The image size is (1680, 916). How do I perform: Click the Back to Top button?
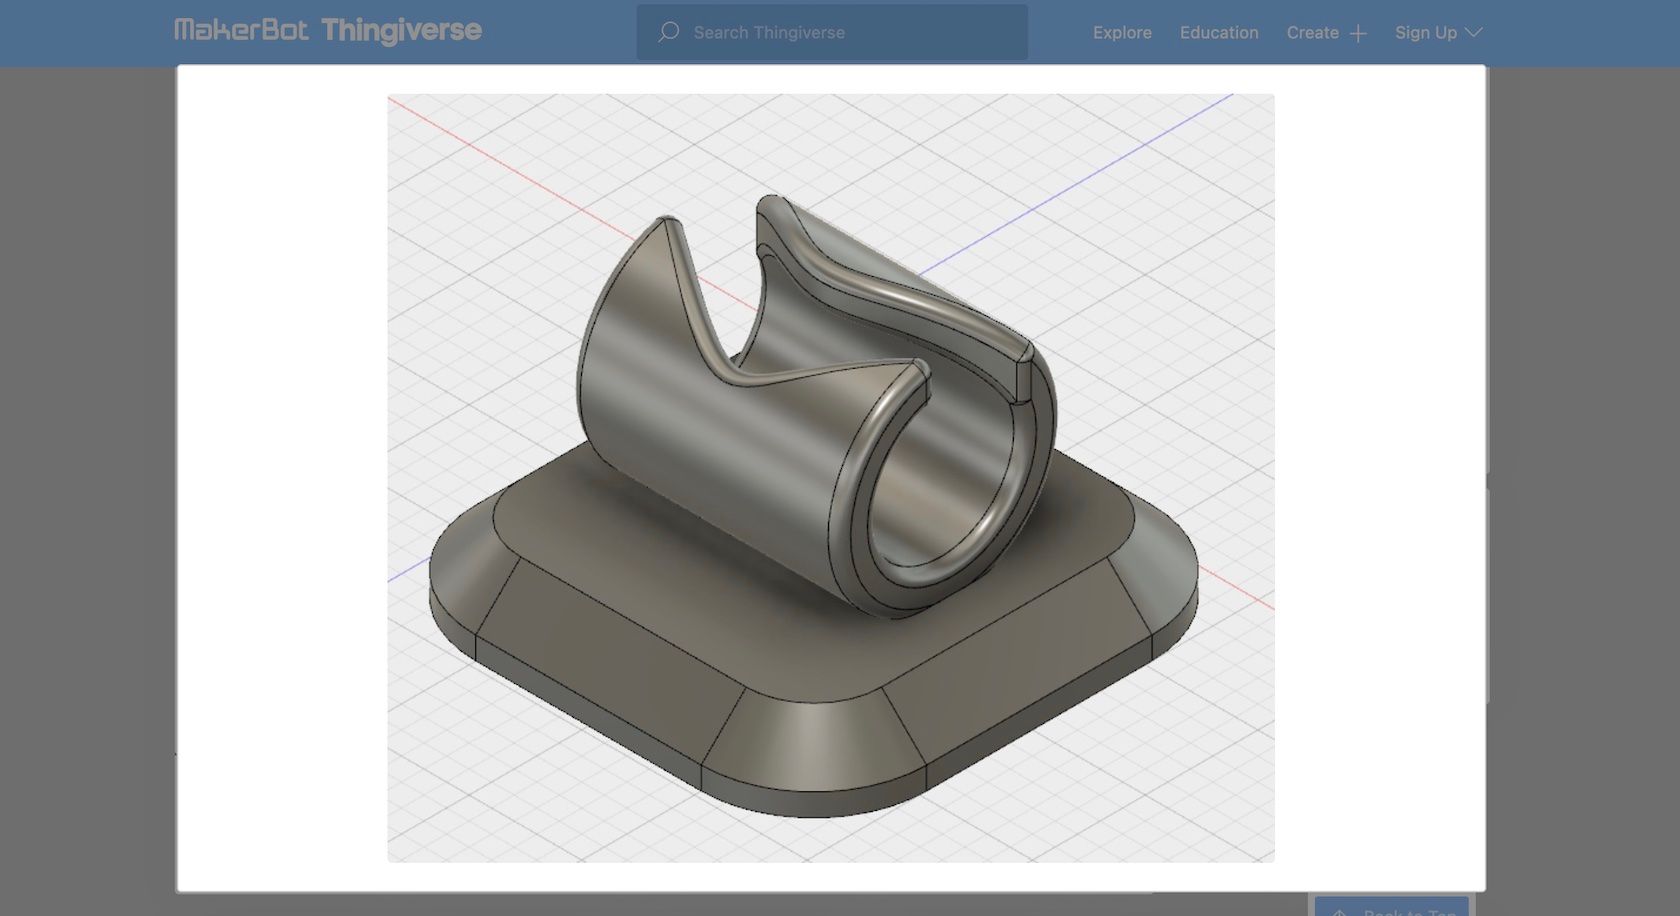1391,907
